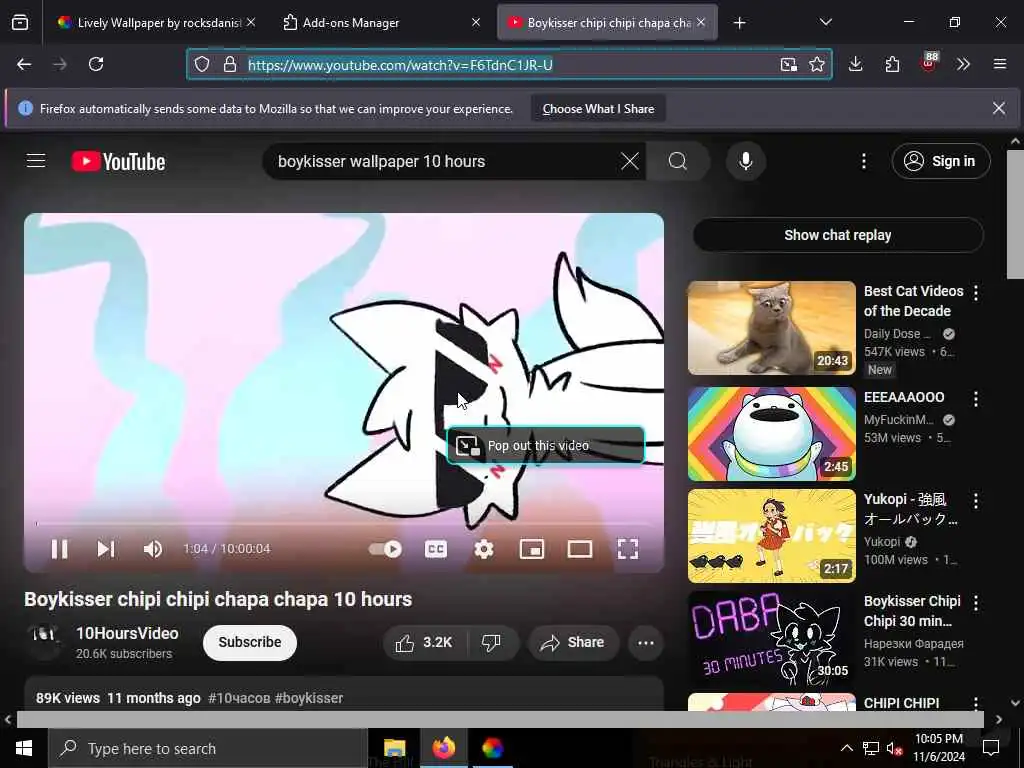
Task: Mute the video volume
Action: (x=152, y=549)
